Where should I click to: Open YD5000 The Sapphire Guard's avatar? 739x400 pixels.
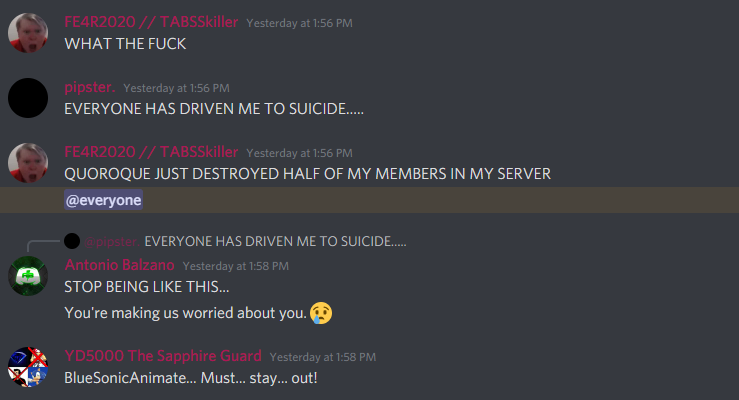click(x=28, y=367)
